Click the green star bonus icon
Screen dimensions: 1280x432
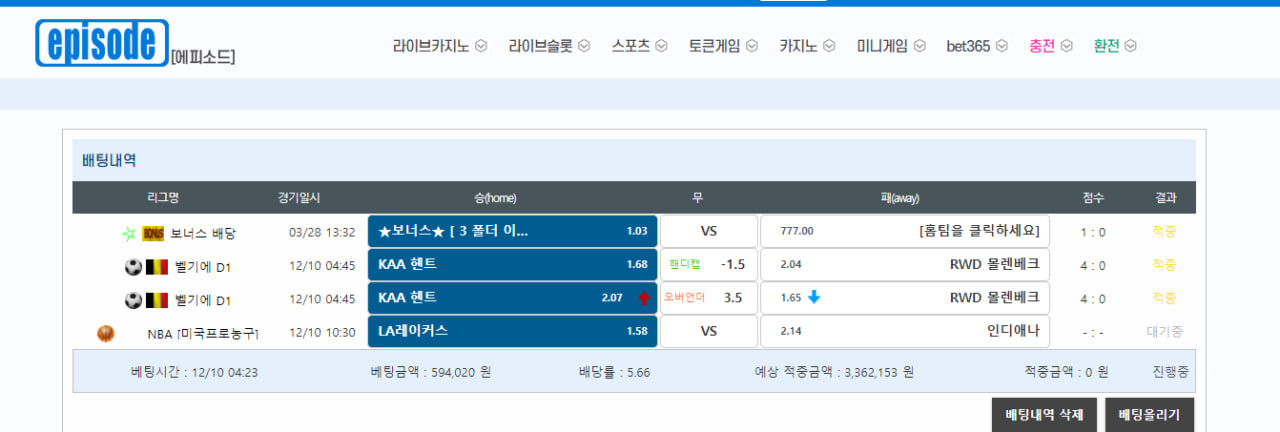click(x=129, y=233)
